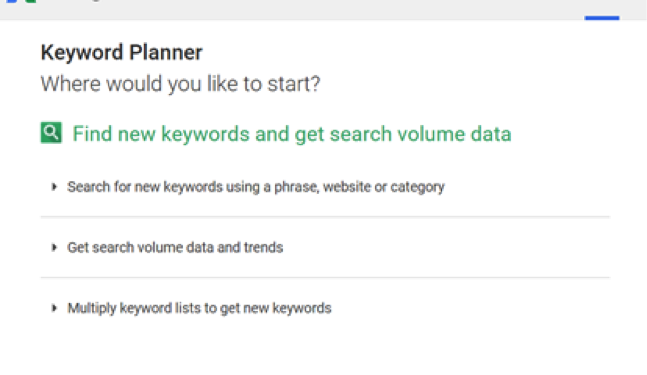The image size is (647, 375).
Task: Click the words phrase, website or category
Action: pos(359,187)
